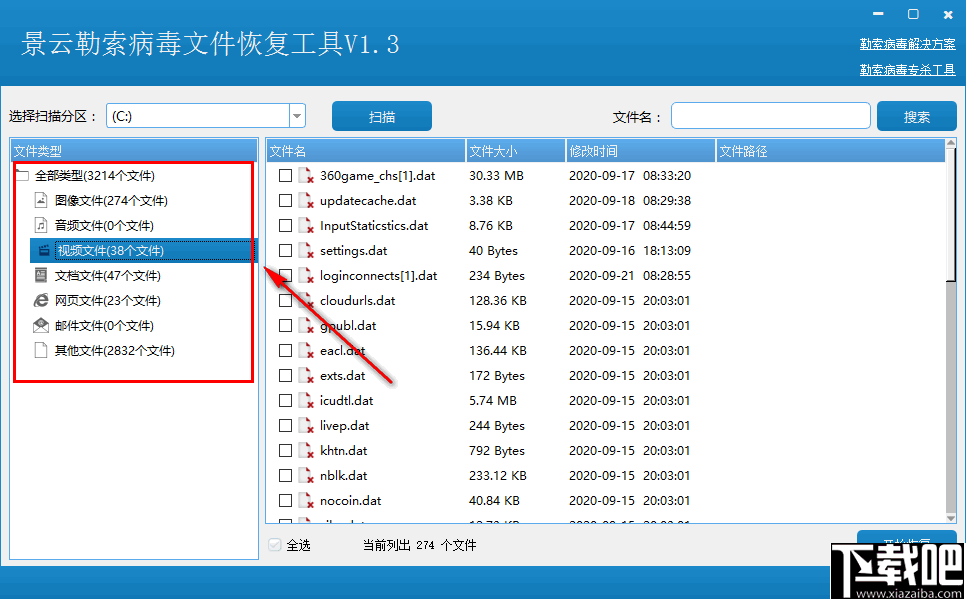Maximize the recovery tool window

click(913, 14)
